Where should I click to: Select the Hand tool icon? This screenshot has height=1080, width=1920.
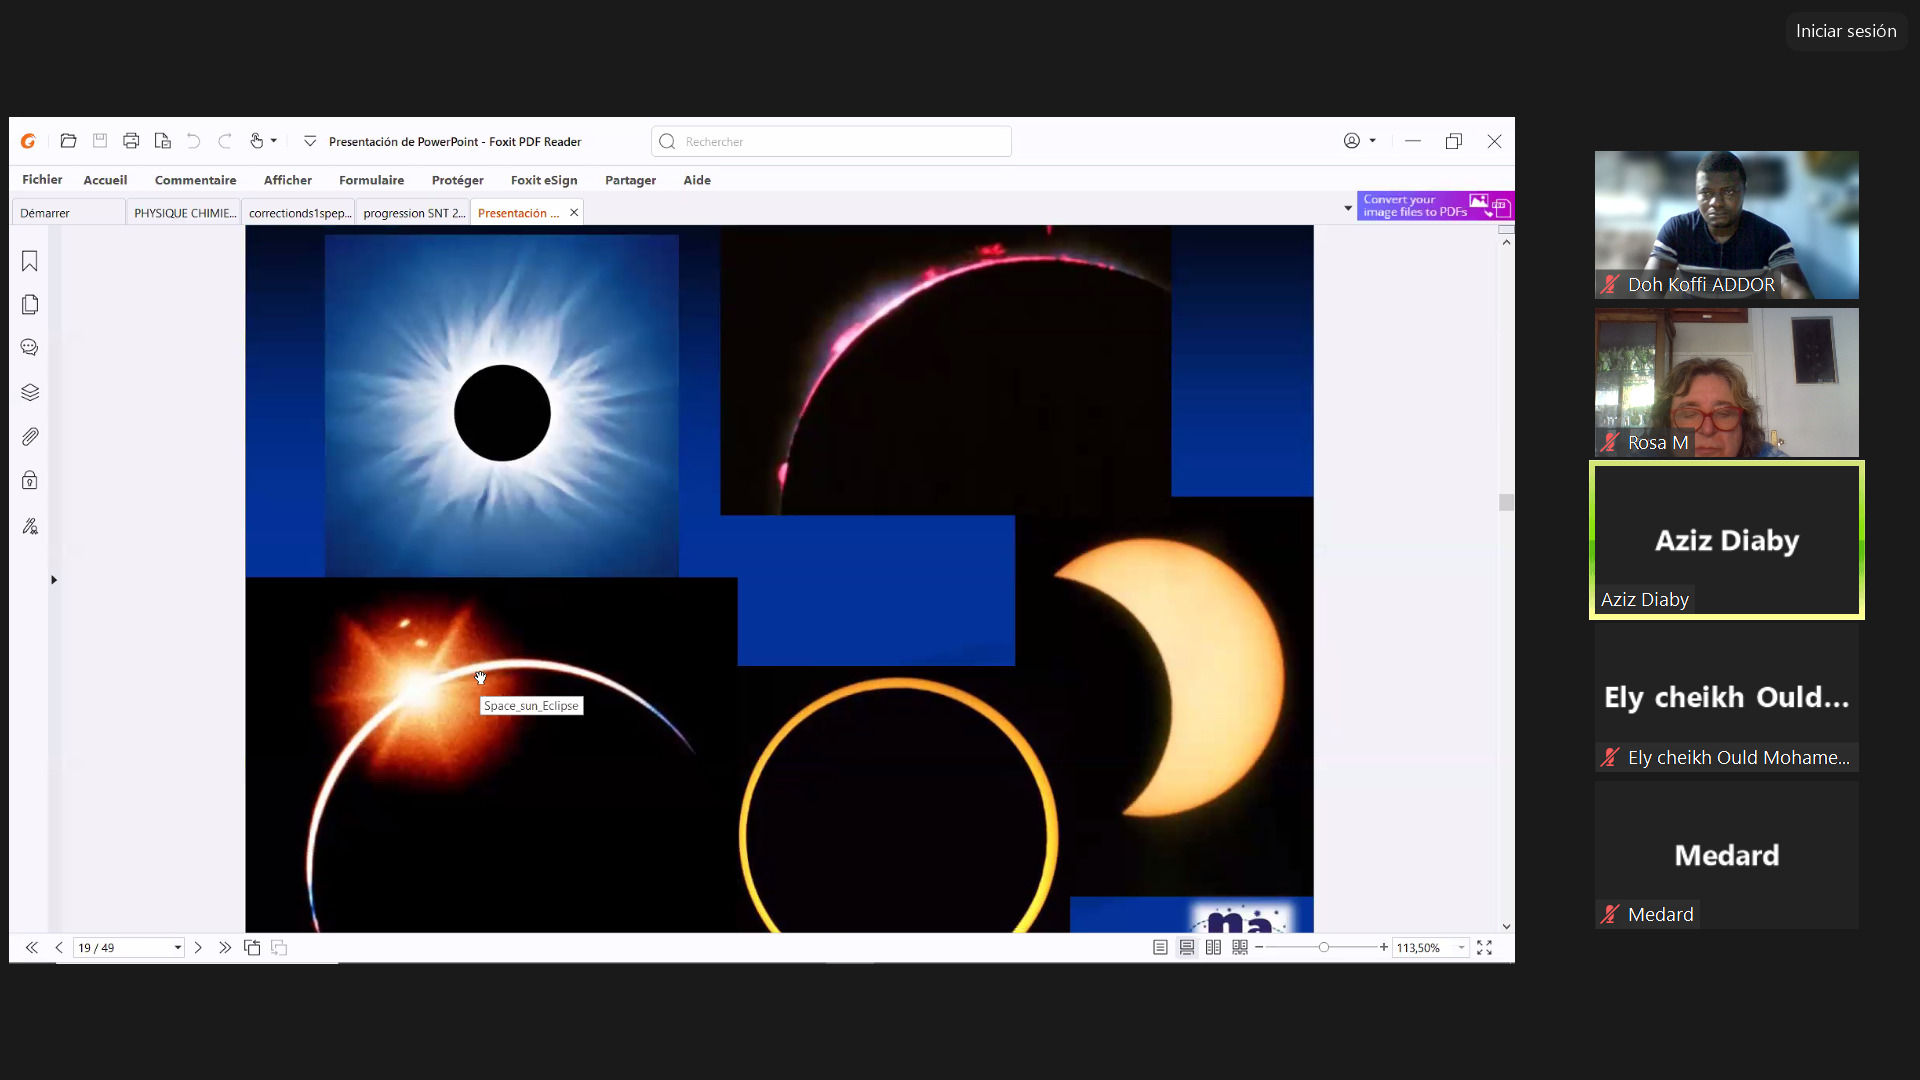pos(257,141)
